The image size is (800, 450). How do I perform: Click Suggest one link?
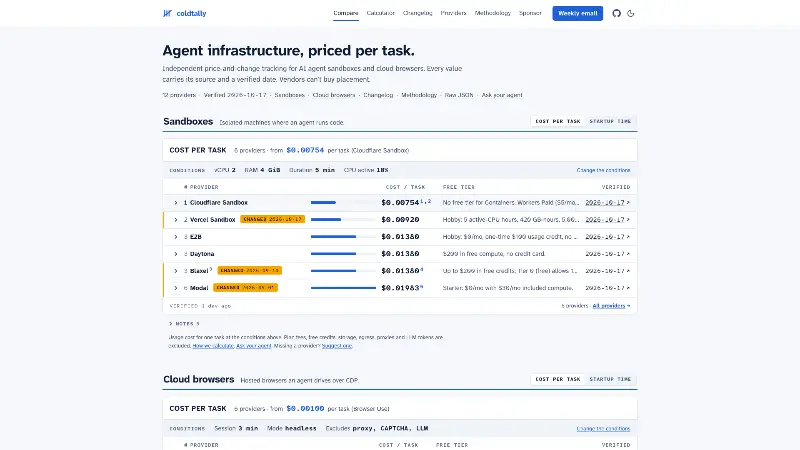(337, 346)
